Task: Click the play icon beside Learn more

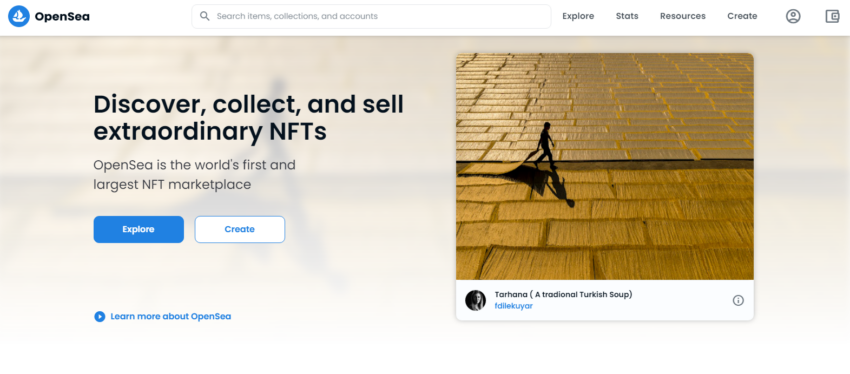Action: [x=99, y=317]
